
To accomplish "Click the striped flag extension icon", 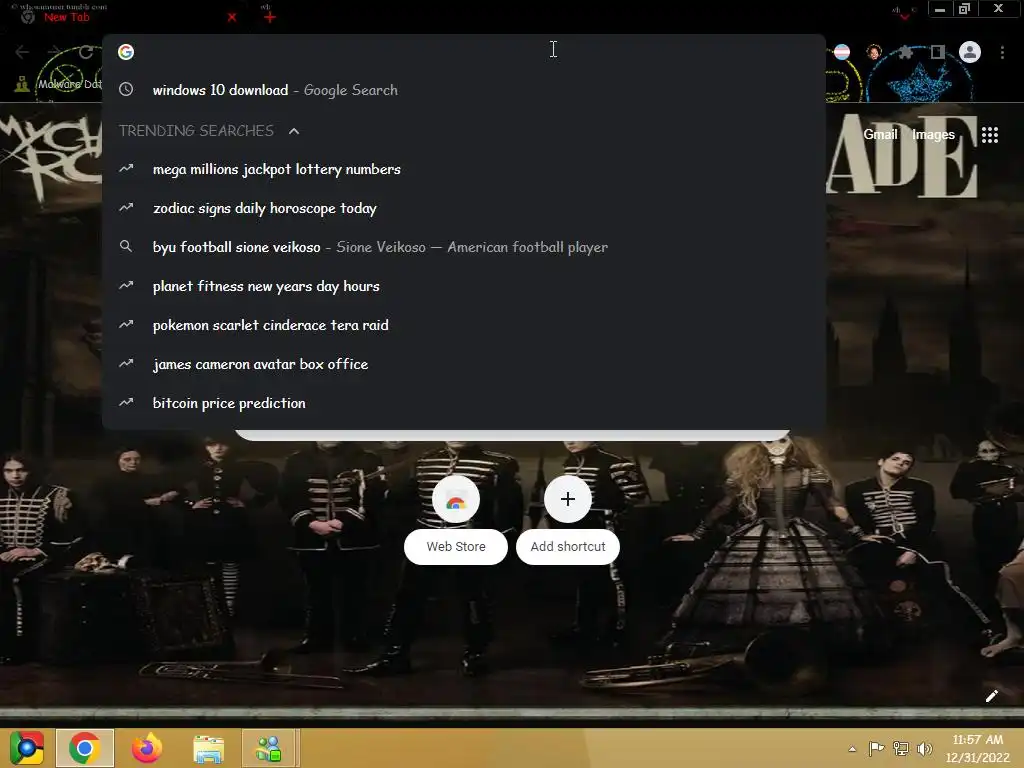I will pos(842,52).
